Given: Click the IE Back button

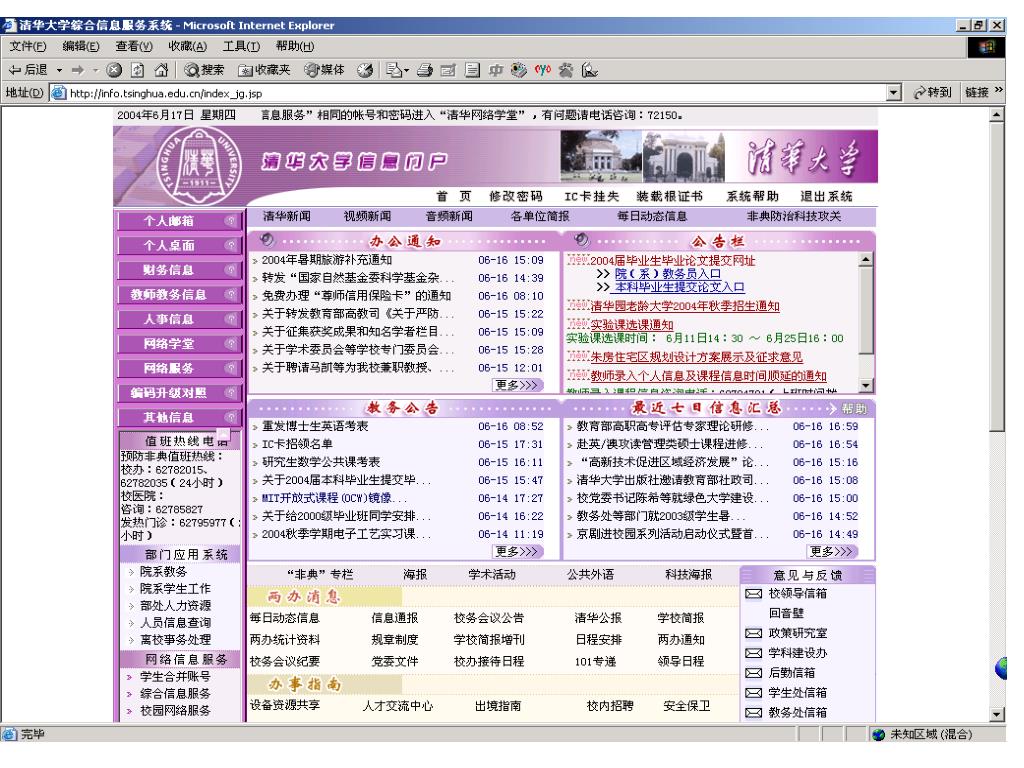Looking at the screenshot, I should (x=27, y=70).
